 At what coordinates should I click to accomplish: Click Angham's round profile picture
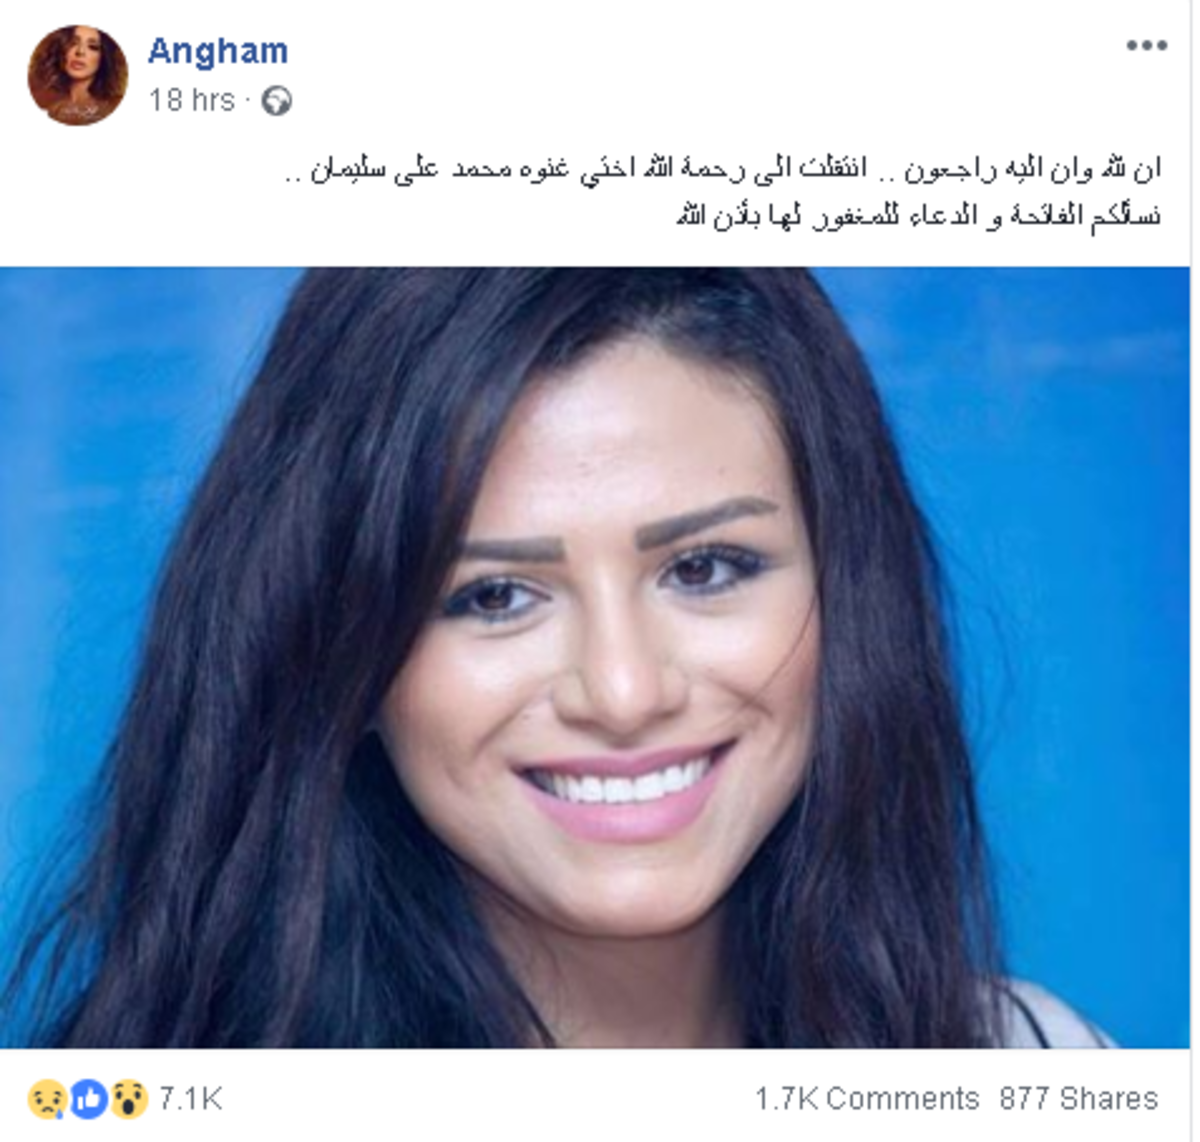(77, 76)
